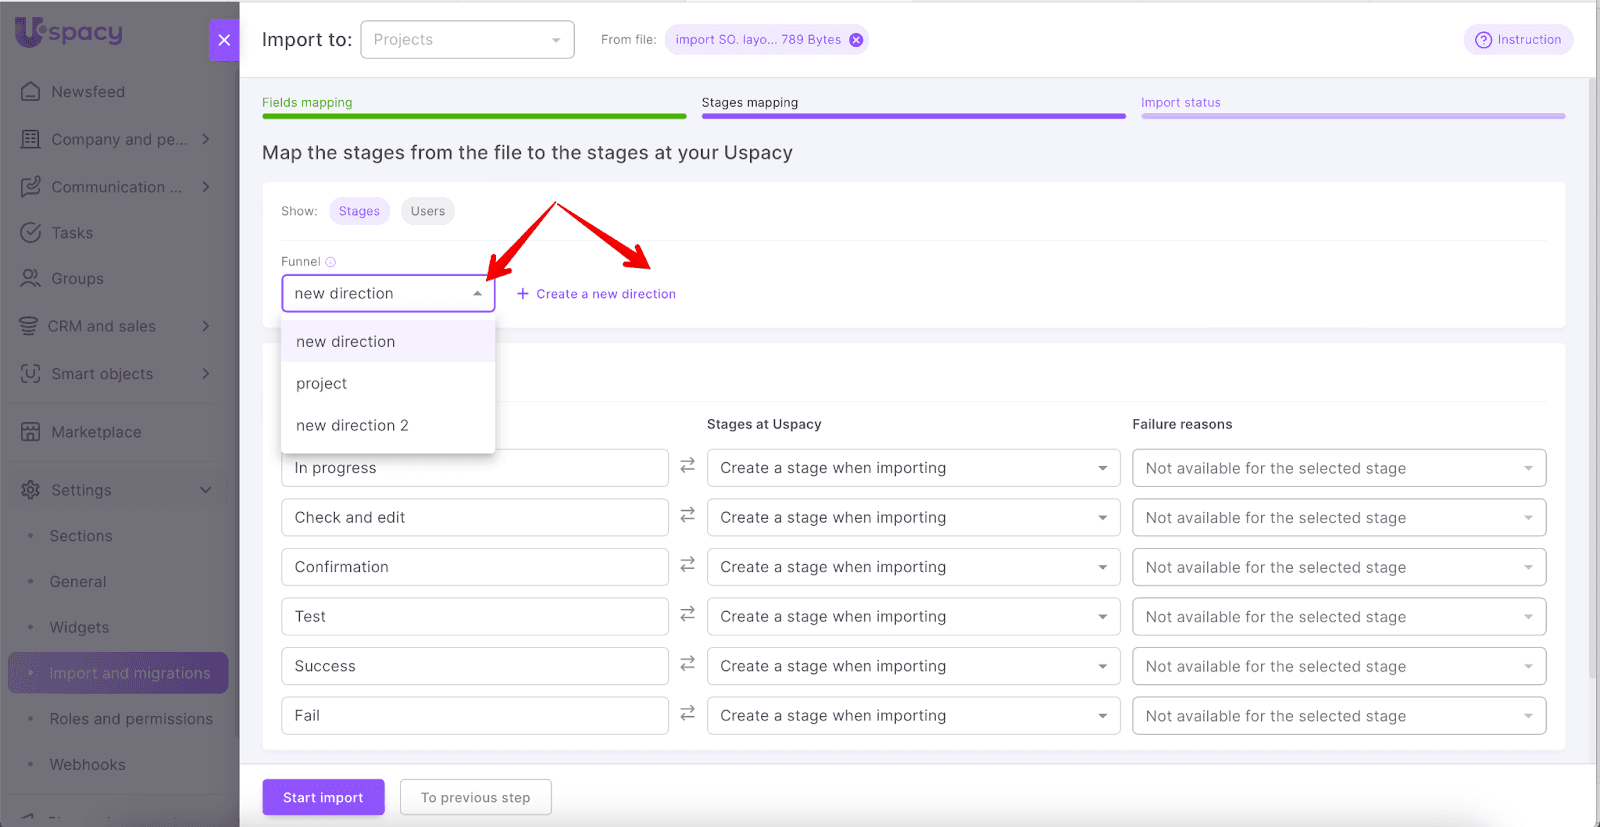Click the Funnel info icon
The height and width of the screenshot is (827, 1600).
tap(331, 262)
